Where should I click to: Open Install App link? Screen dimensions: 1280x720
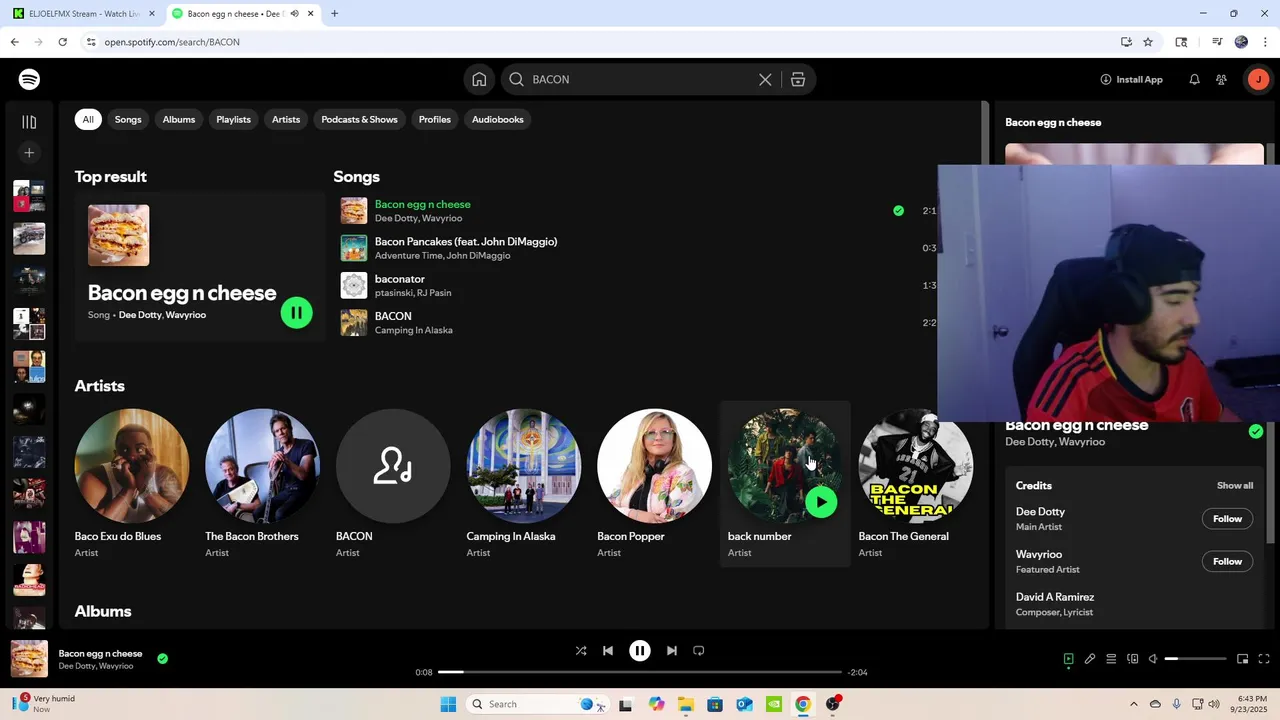(x=1131, y=79)
